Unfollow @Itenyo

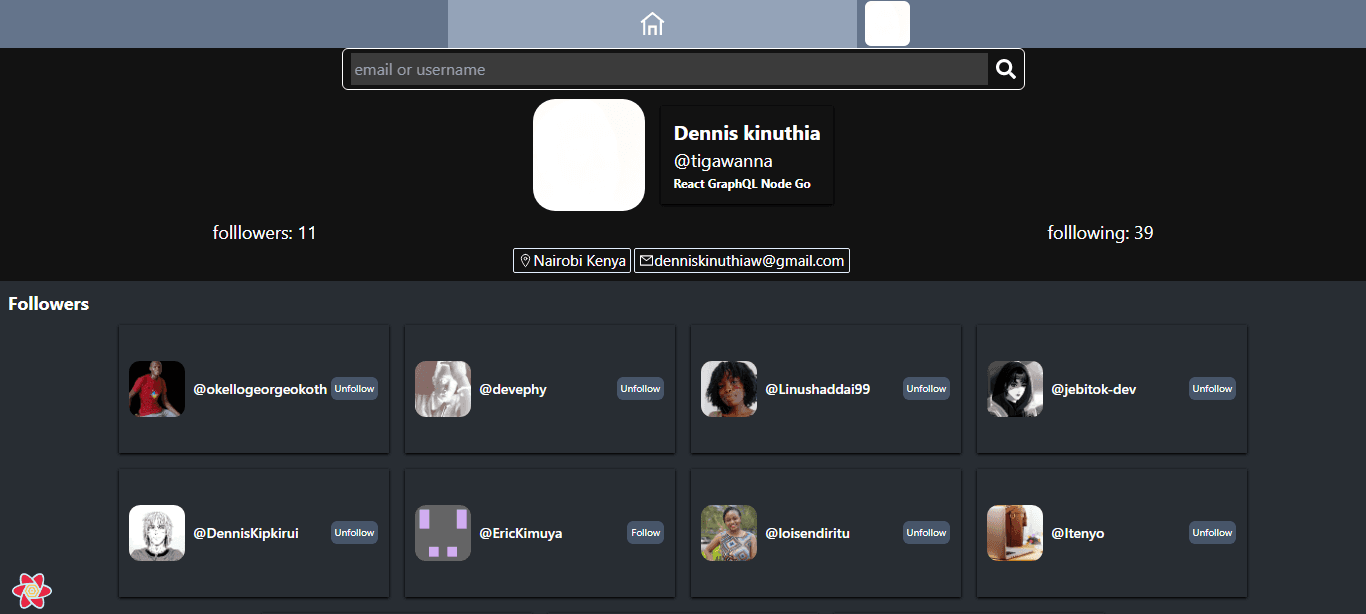pyautogui.click(x=1212, y=533)
